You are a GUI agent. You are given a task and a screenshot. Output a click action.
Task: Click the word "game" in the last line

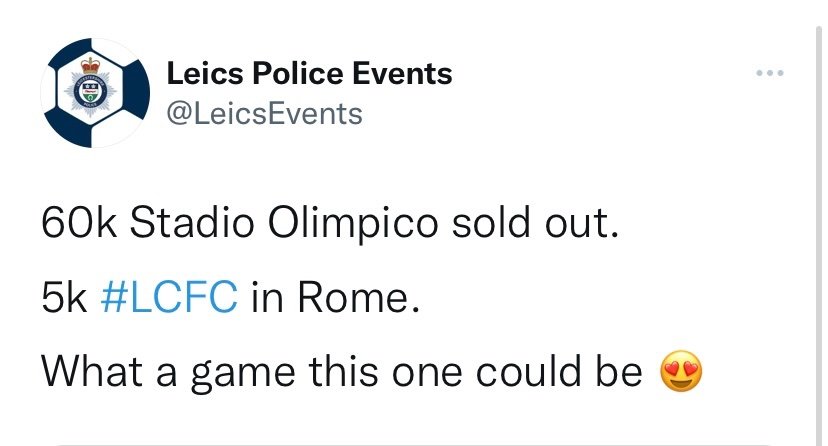pos(243,374)
